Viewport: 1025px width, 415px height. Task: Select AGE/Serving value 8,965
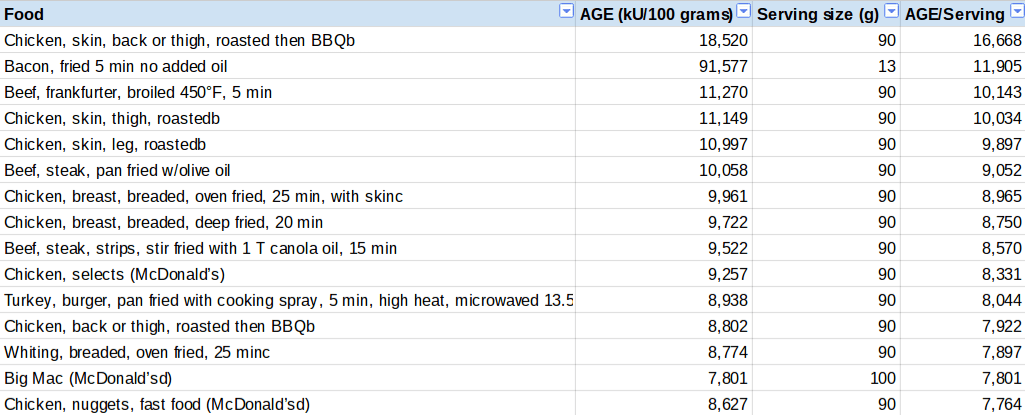[962, 196]
